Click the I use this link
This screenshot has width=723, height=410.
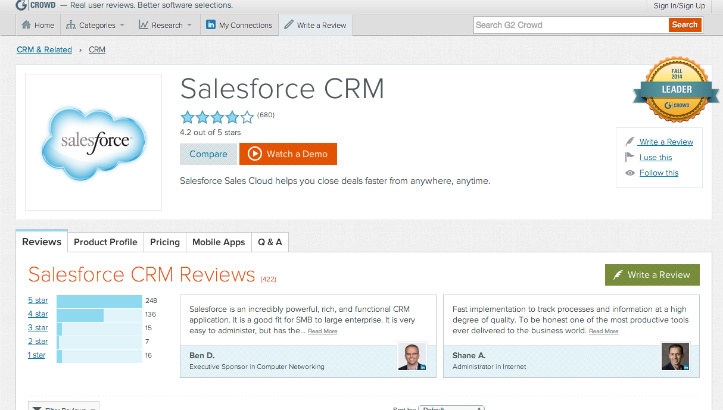pyautogui.click(x=655, y=157)
